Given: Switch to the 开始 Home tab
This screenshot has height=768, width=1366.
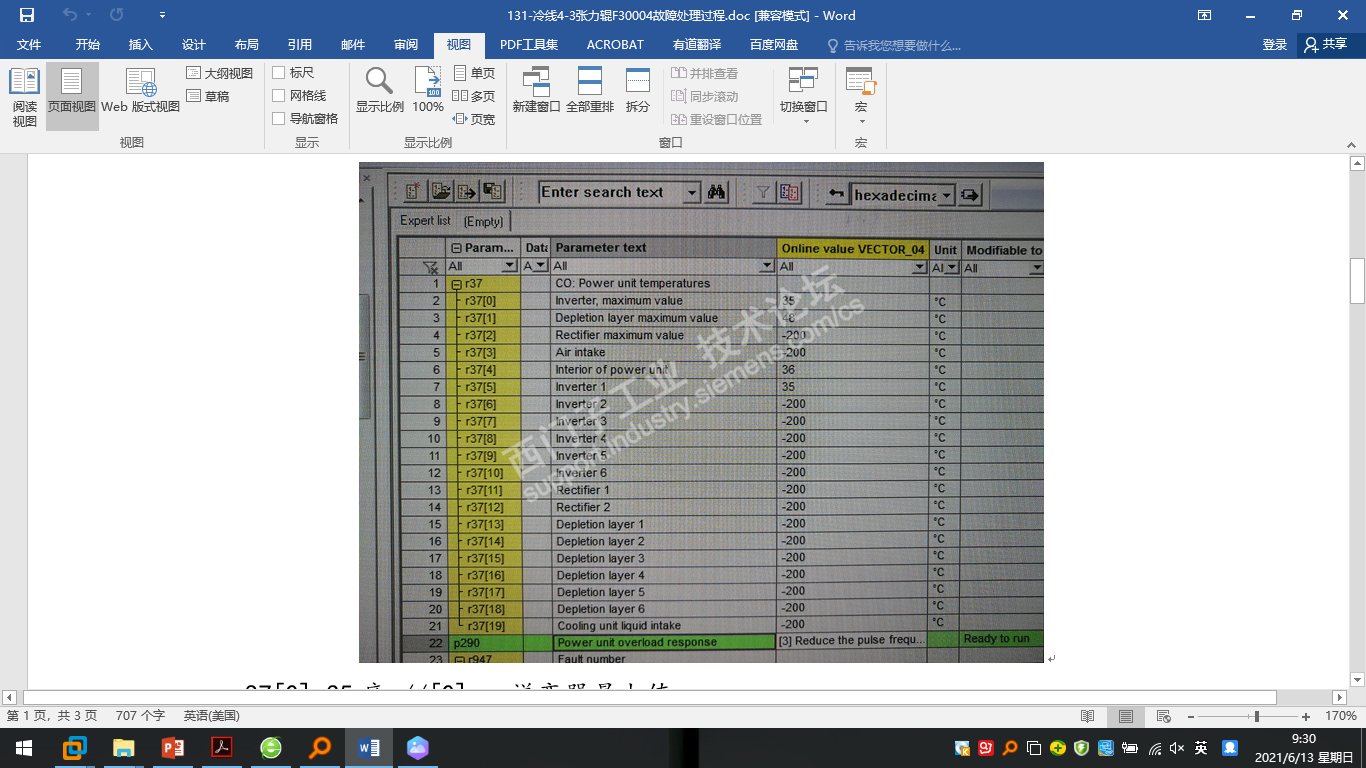Looking at the screenshot, I should point(88,45).
